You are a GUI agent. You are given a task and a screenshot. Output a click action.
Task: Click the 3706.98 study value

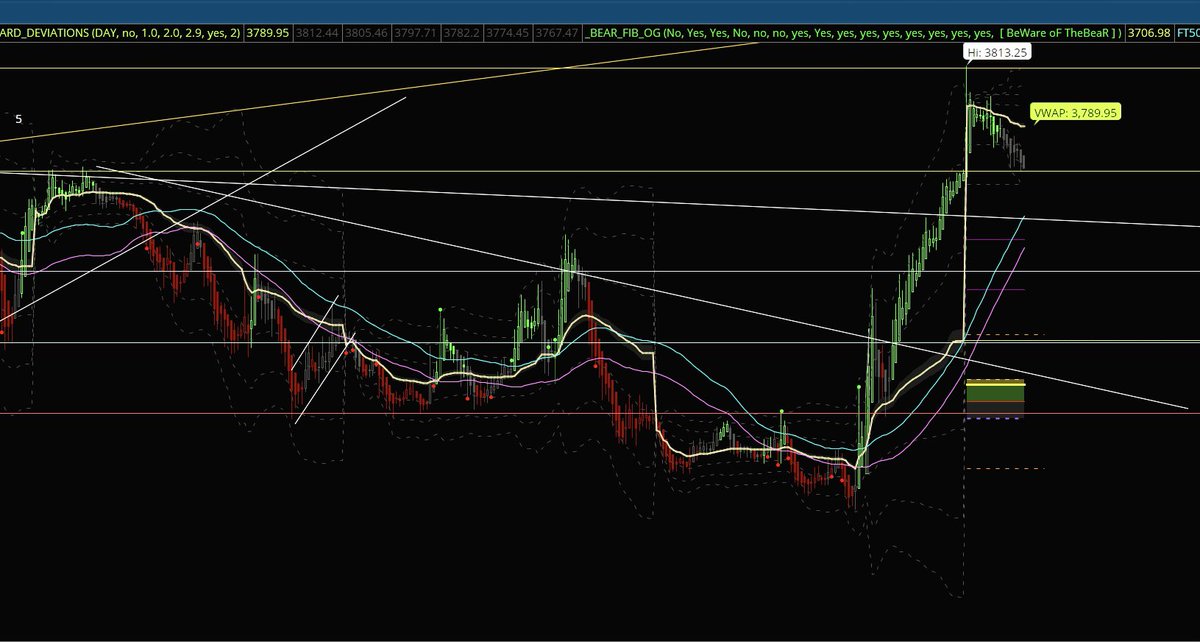tap(1148, 33)
